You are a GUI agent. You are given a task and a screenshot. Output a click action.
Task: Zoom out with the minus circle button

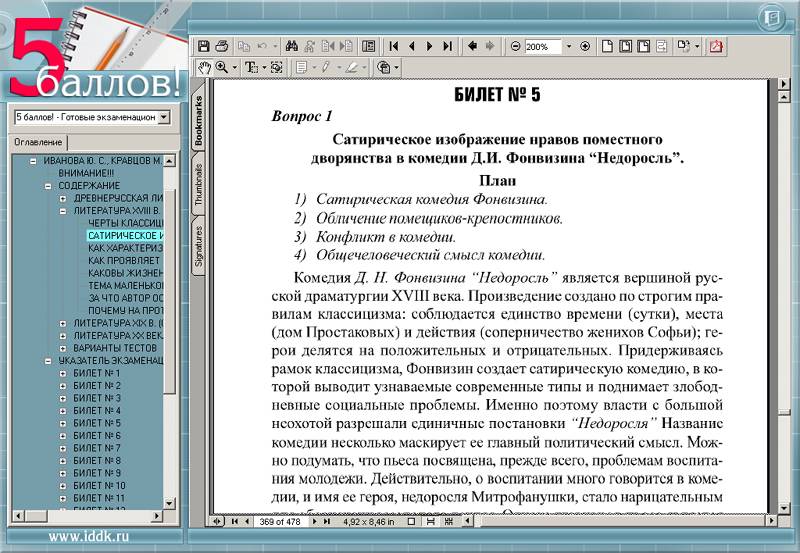(515, 46)
